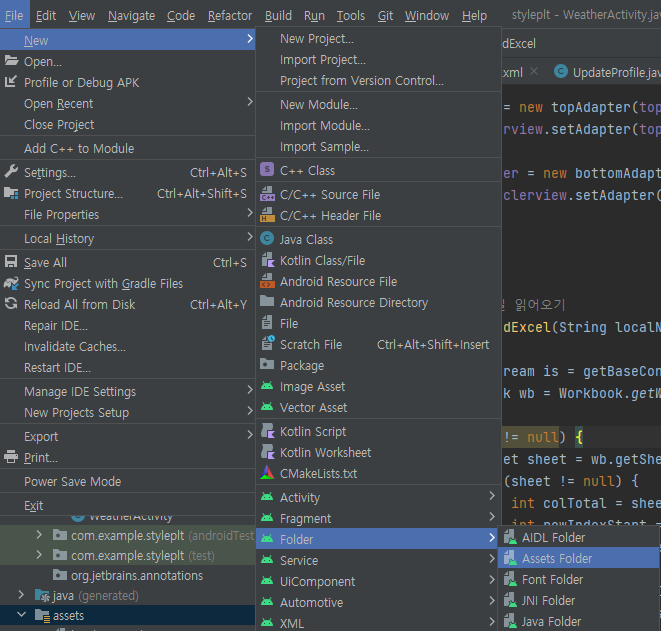
Task: Click the Save All floppy icon
Action: pyautogui.click(x=11, y=262)
